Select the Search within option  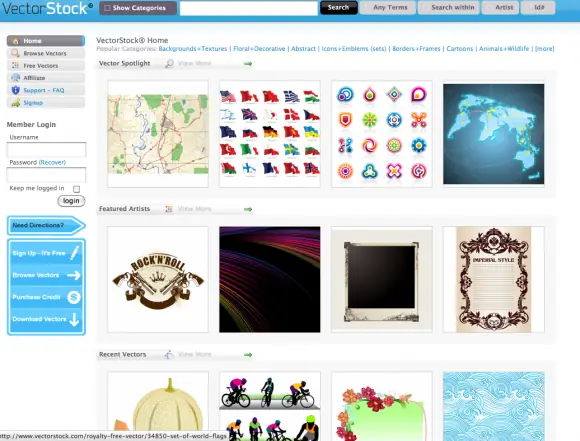449,7
